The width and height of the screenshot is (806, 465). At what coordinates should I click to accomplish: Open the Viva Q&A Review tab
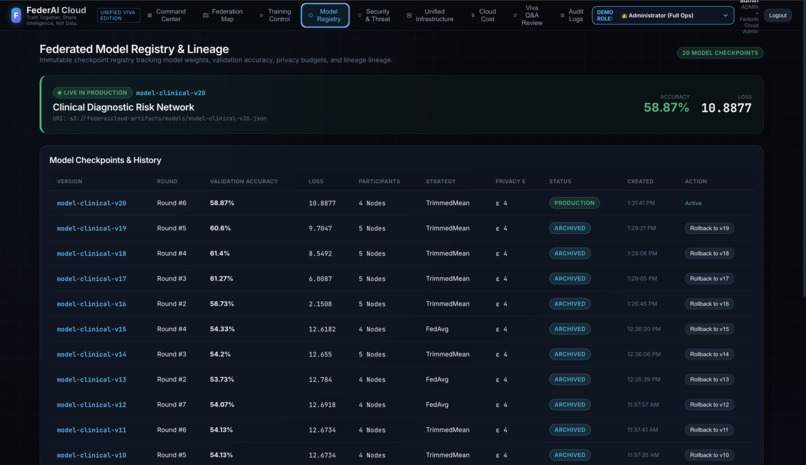click(x=528, y=15)
